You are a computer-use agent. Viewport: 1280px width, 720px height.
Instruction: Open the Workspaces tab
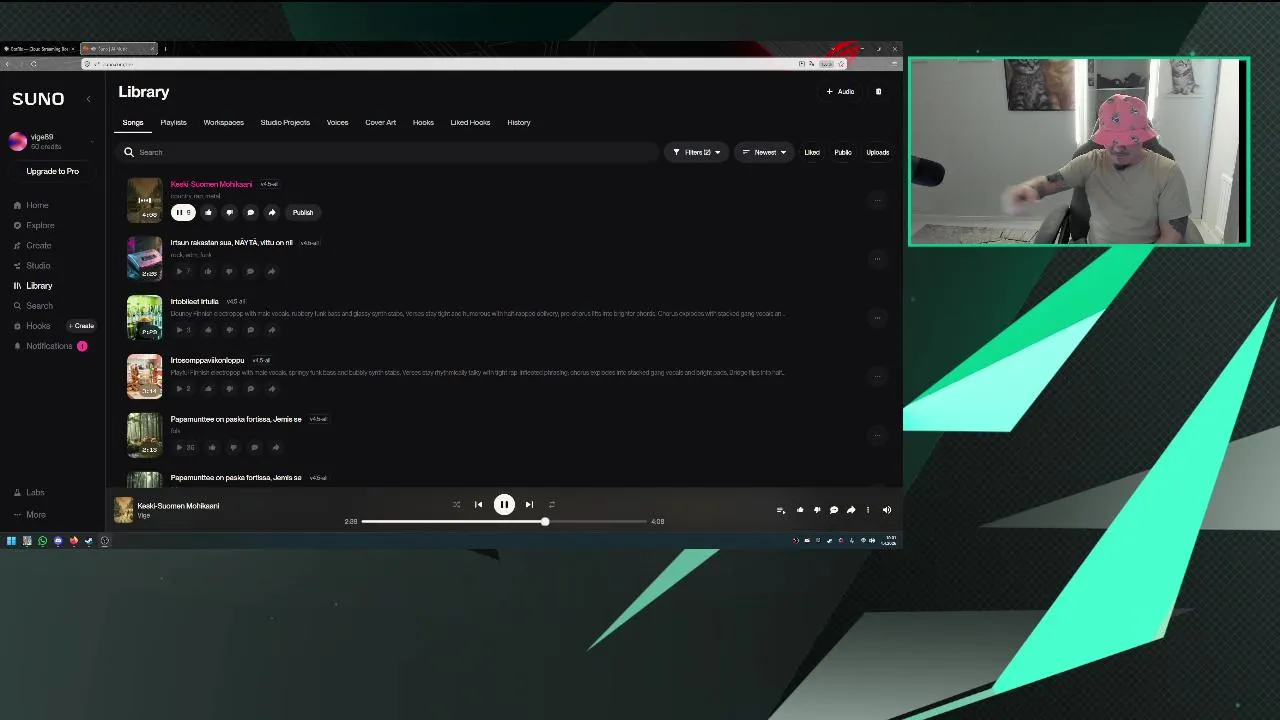223,122
